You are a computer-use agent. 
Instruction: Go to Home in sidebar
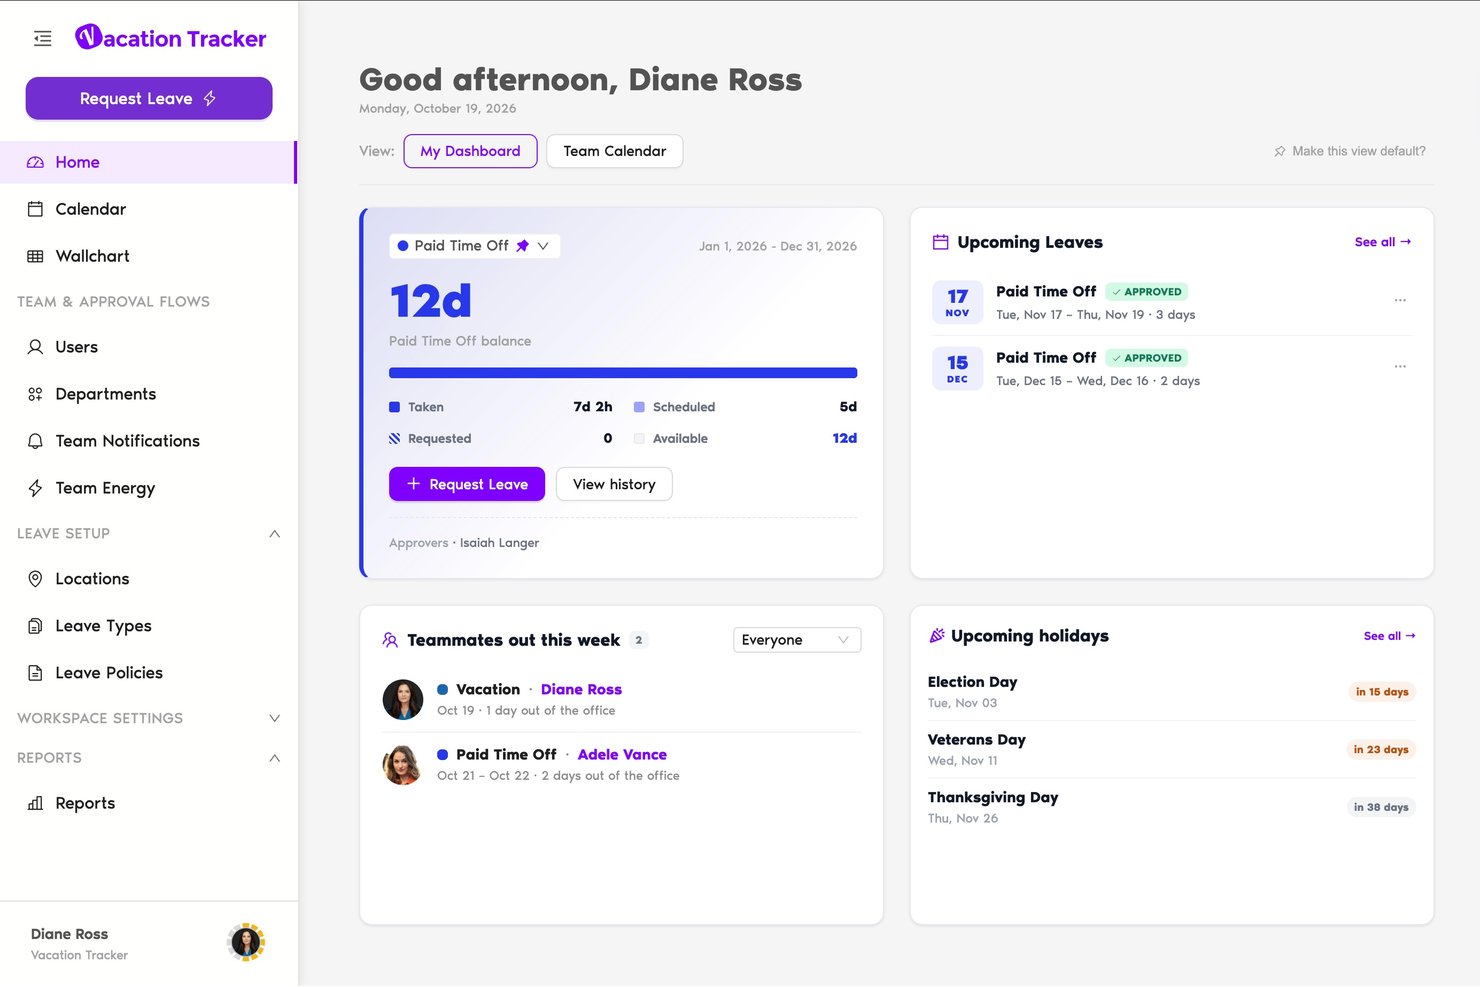click(x=148, y=162)
